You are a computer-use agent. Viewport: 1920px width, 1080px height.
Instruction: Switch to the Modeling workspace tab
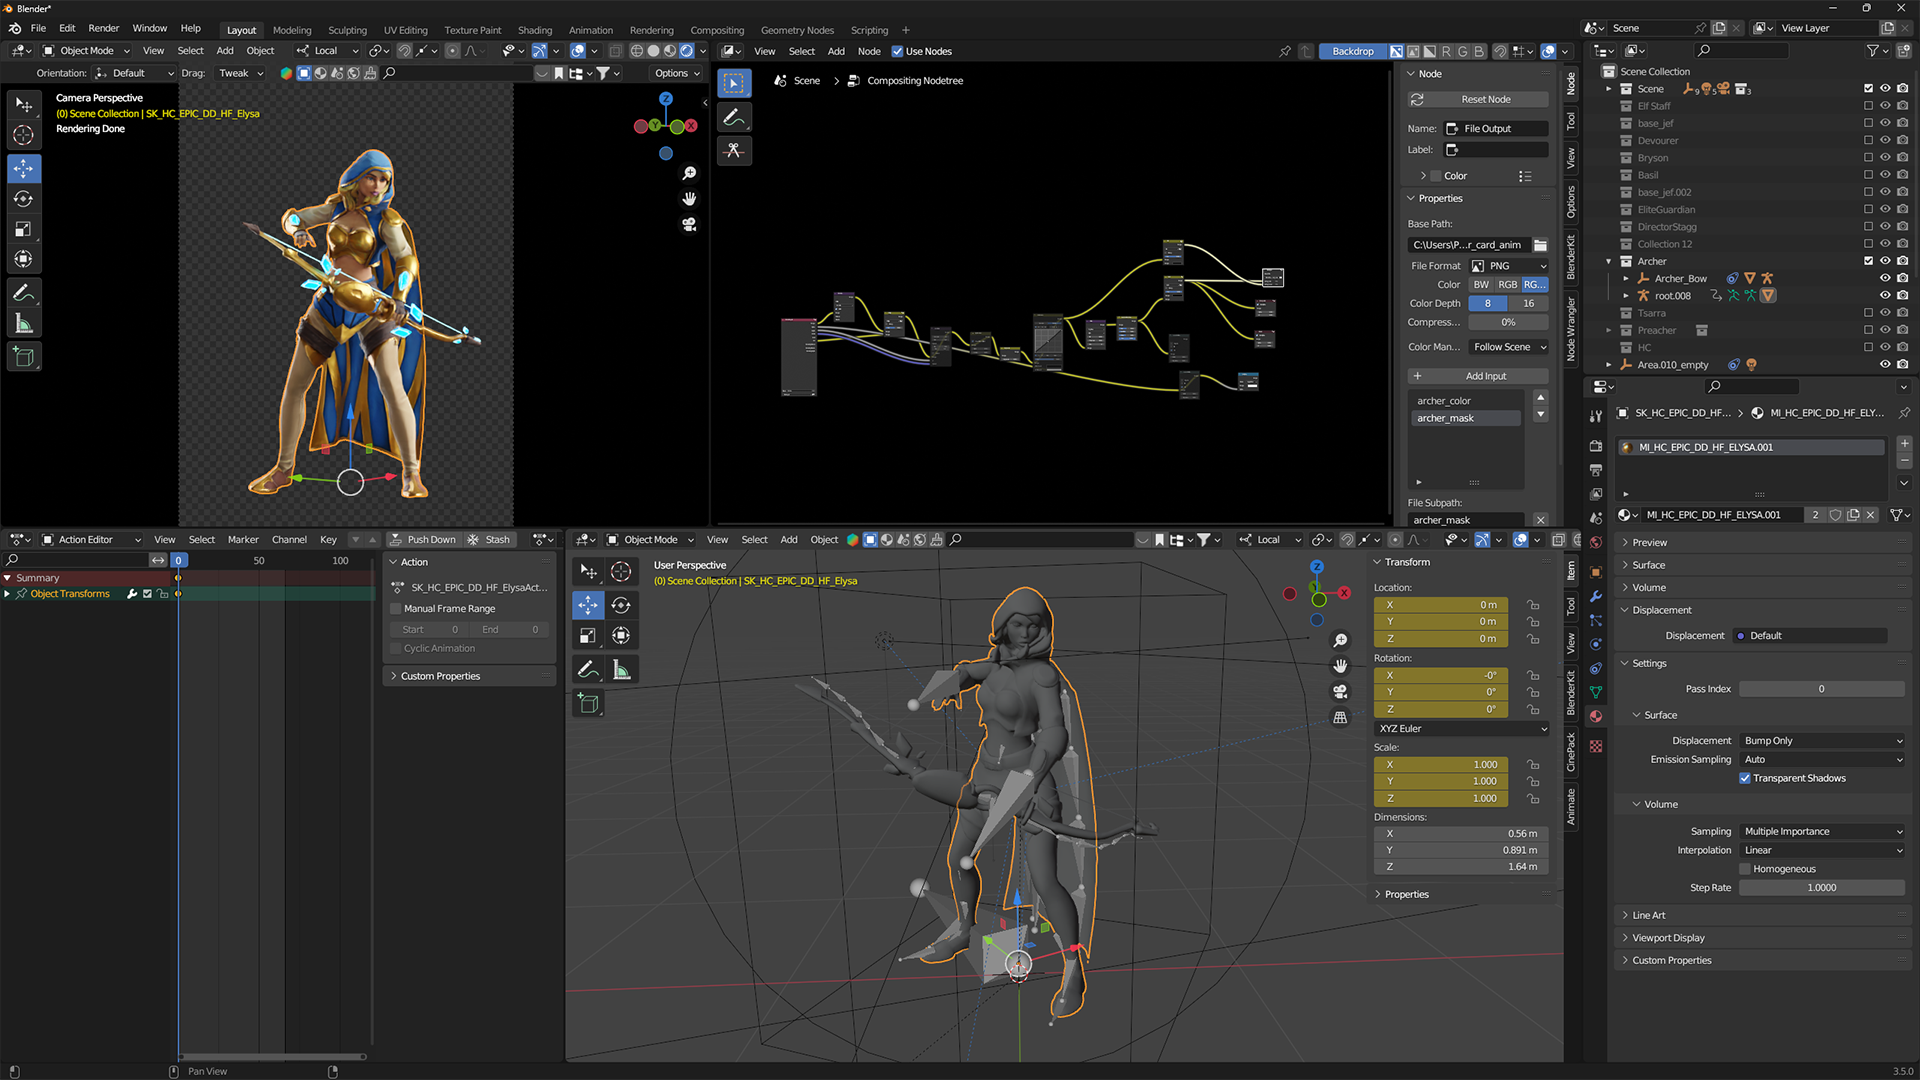[x=292, y=30]
